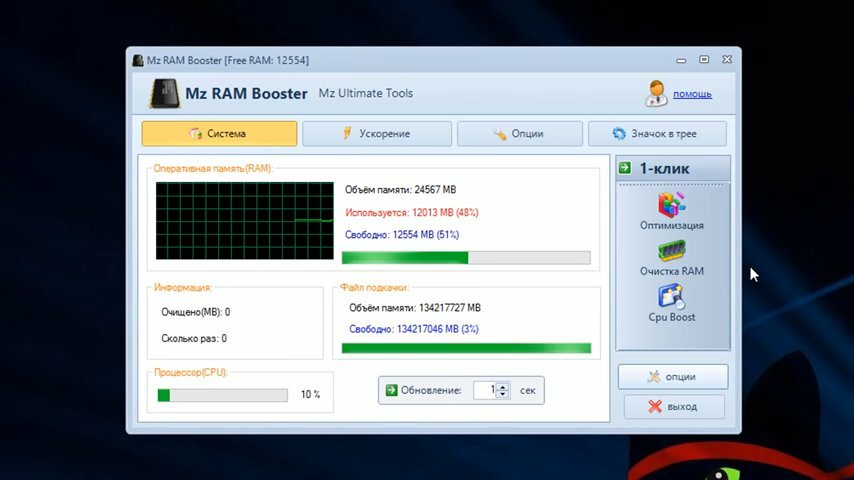Click the lightning icon on Ускорение tab
854x480 pixels.
[x=347, y=133]
